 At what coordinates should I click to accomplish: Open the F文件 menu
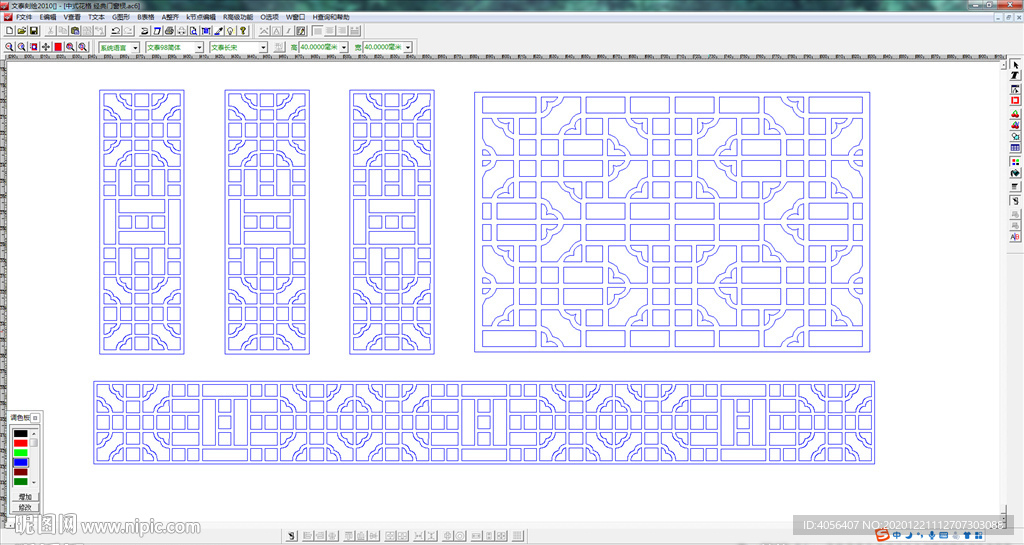22,17
